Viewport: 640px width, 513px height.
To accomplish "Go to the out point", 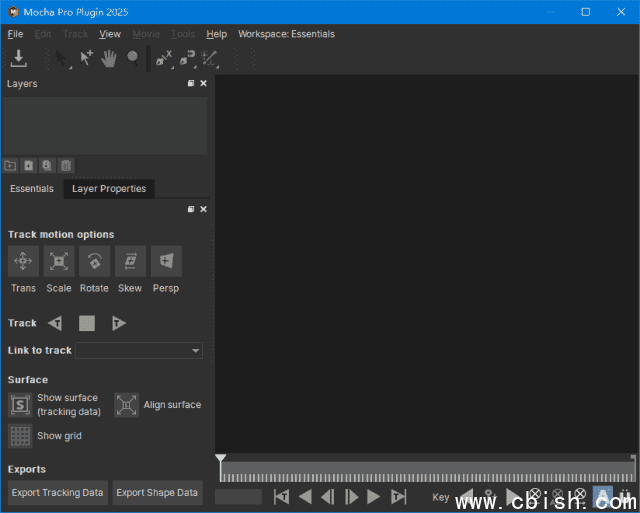I will click(x=398, y=497).
